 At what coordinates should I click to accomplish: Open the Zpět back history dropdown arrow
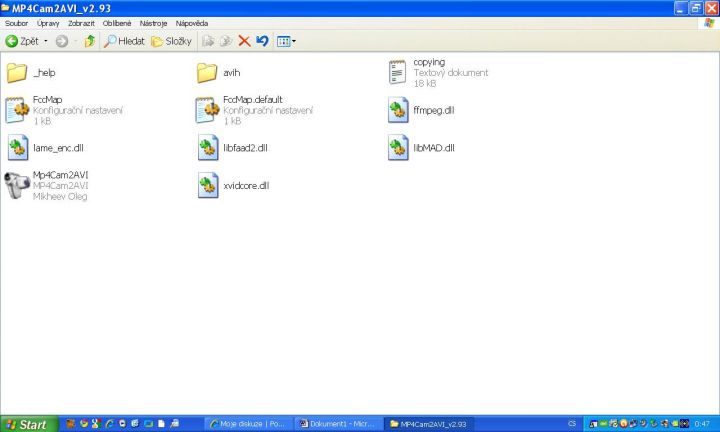click(x=45, y=41)
